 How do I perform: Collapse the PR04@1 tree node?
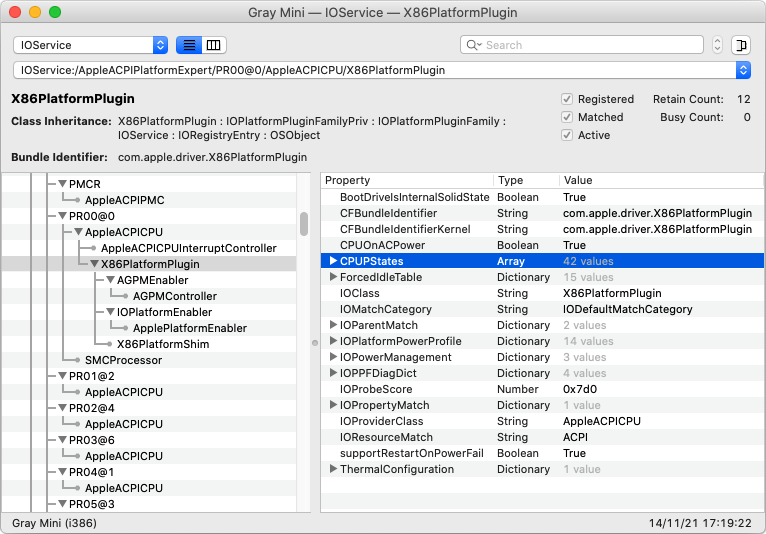pos(62,472)
